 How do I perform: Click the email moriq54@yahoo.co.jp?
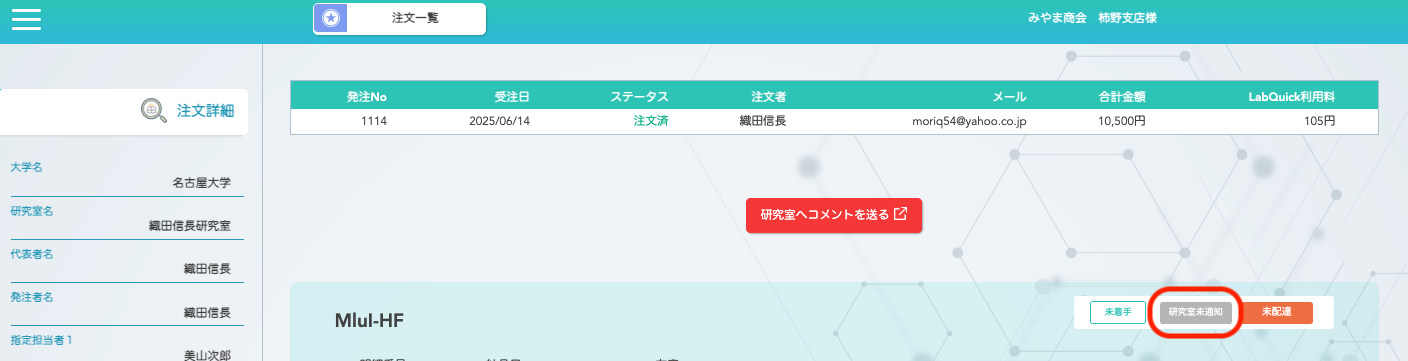[x=969, y=121]
